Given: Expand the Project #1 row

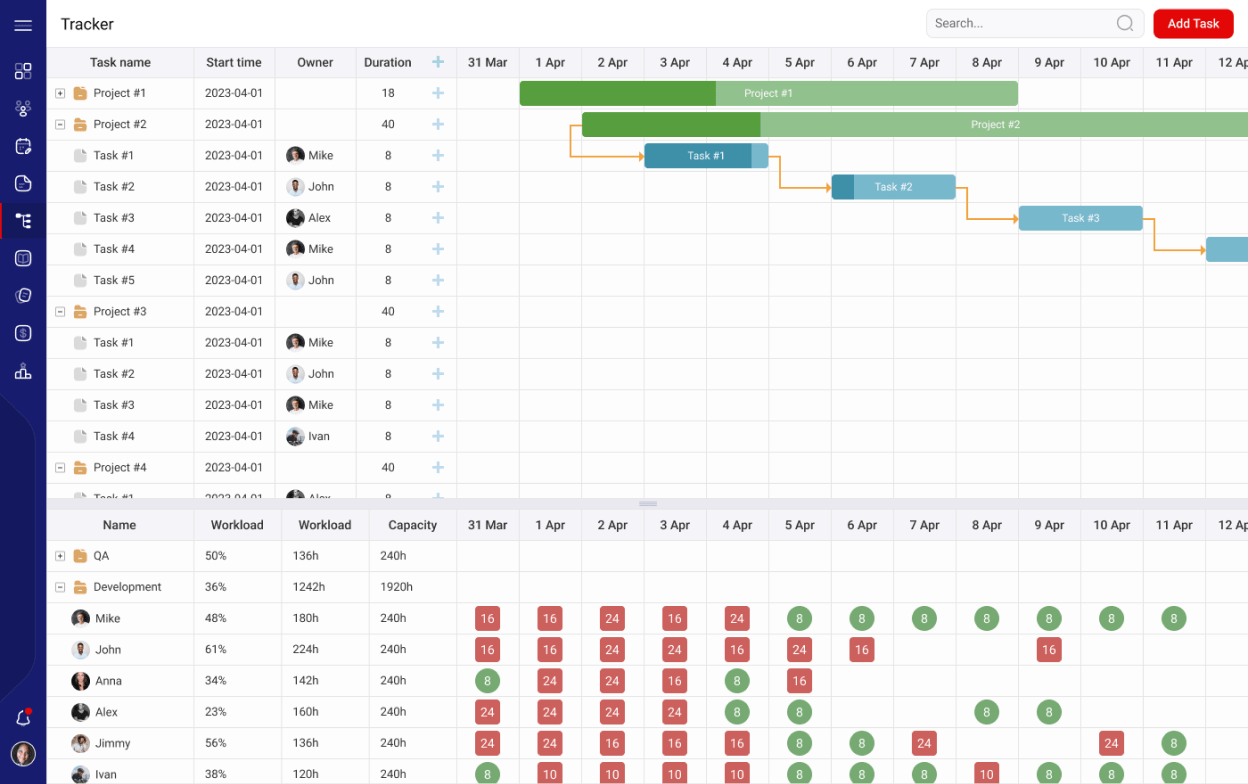Looking at the screenshot, I should pos(62,93).
